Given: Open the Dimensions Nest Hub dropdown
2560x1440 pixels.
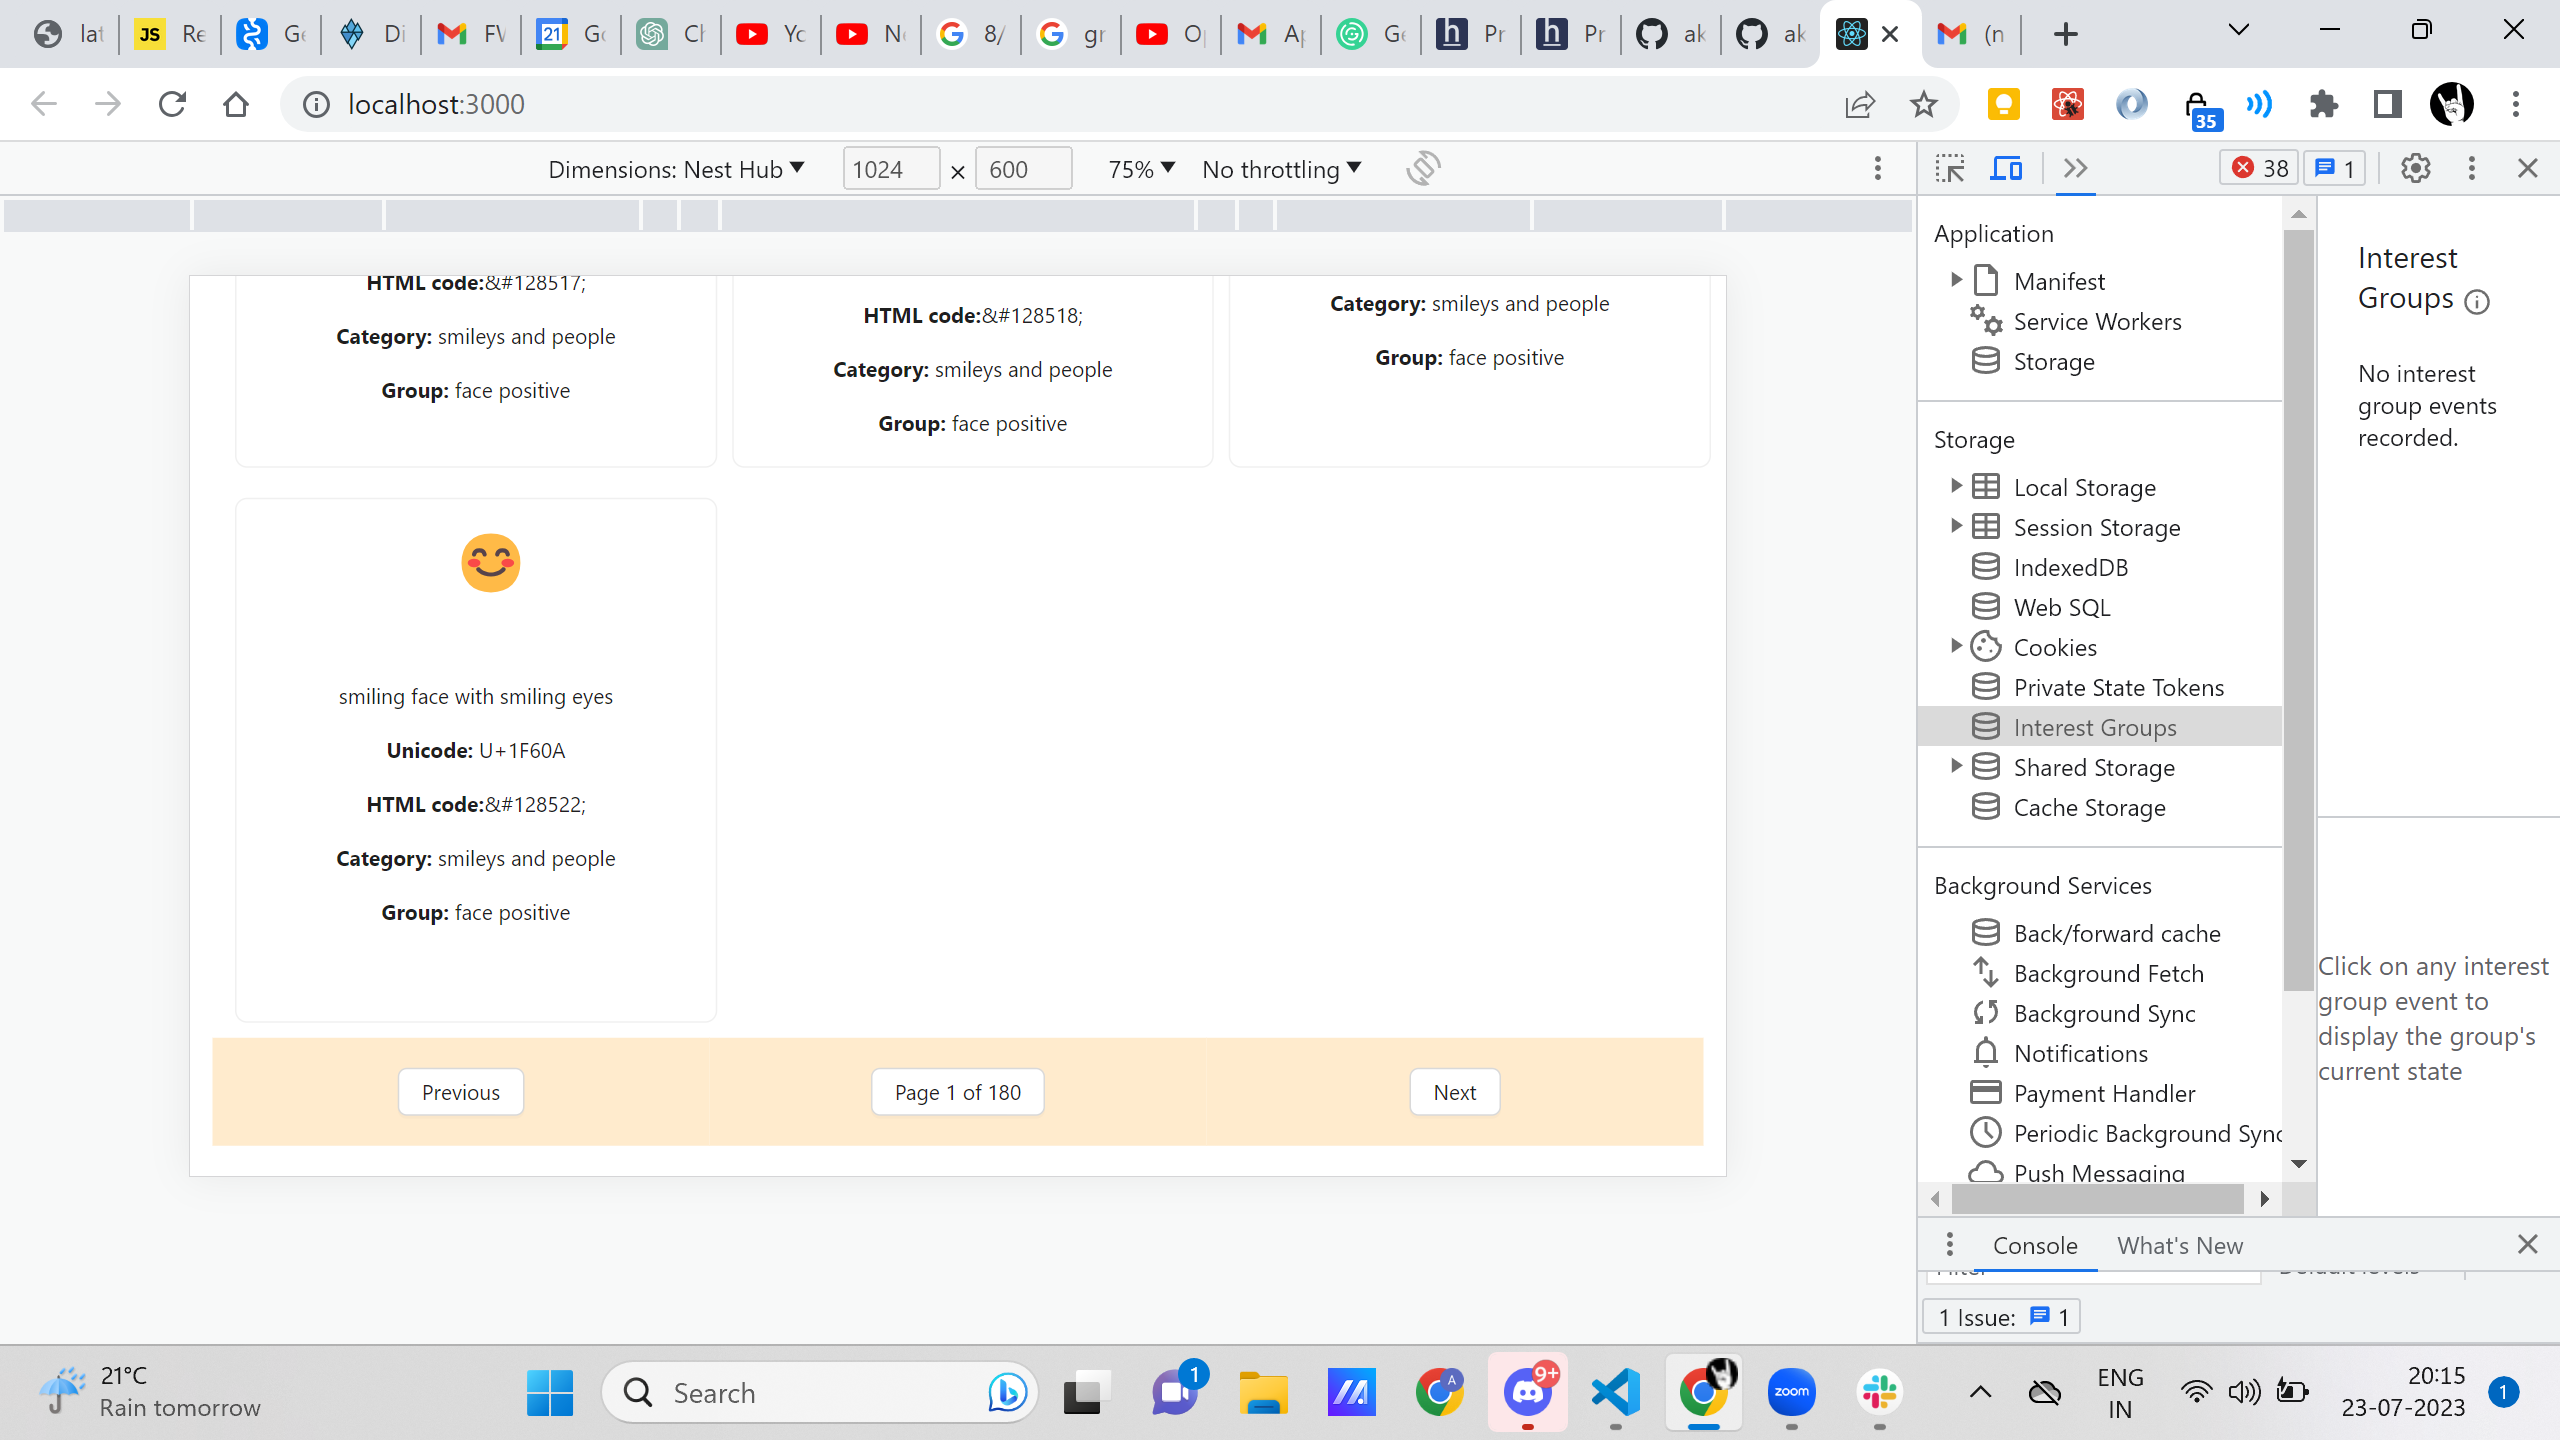Looking at the screenshot, I should tap(676, 169).
